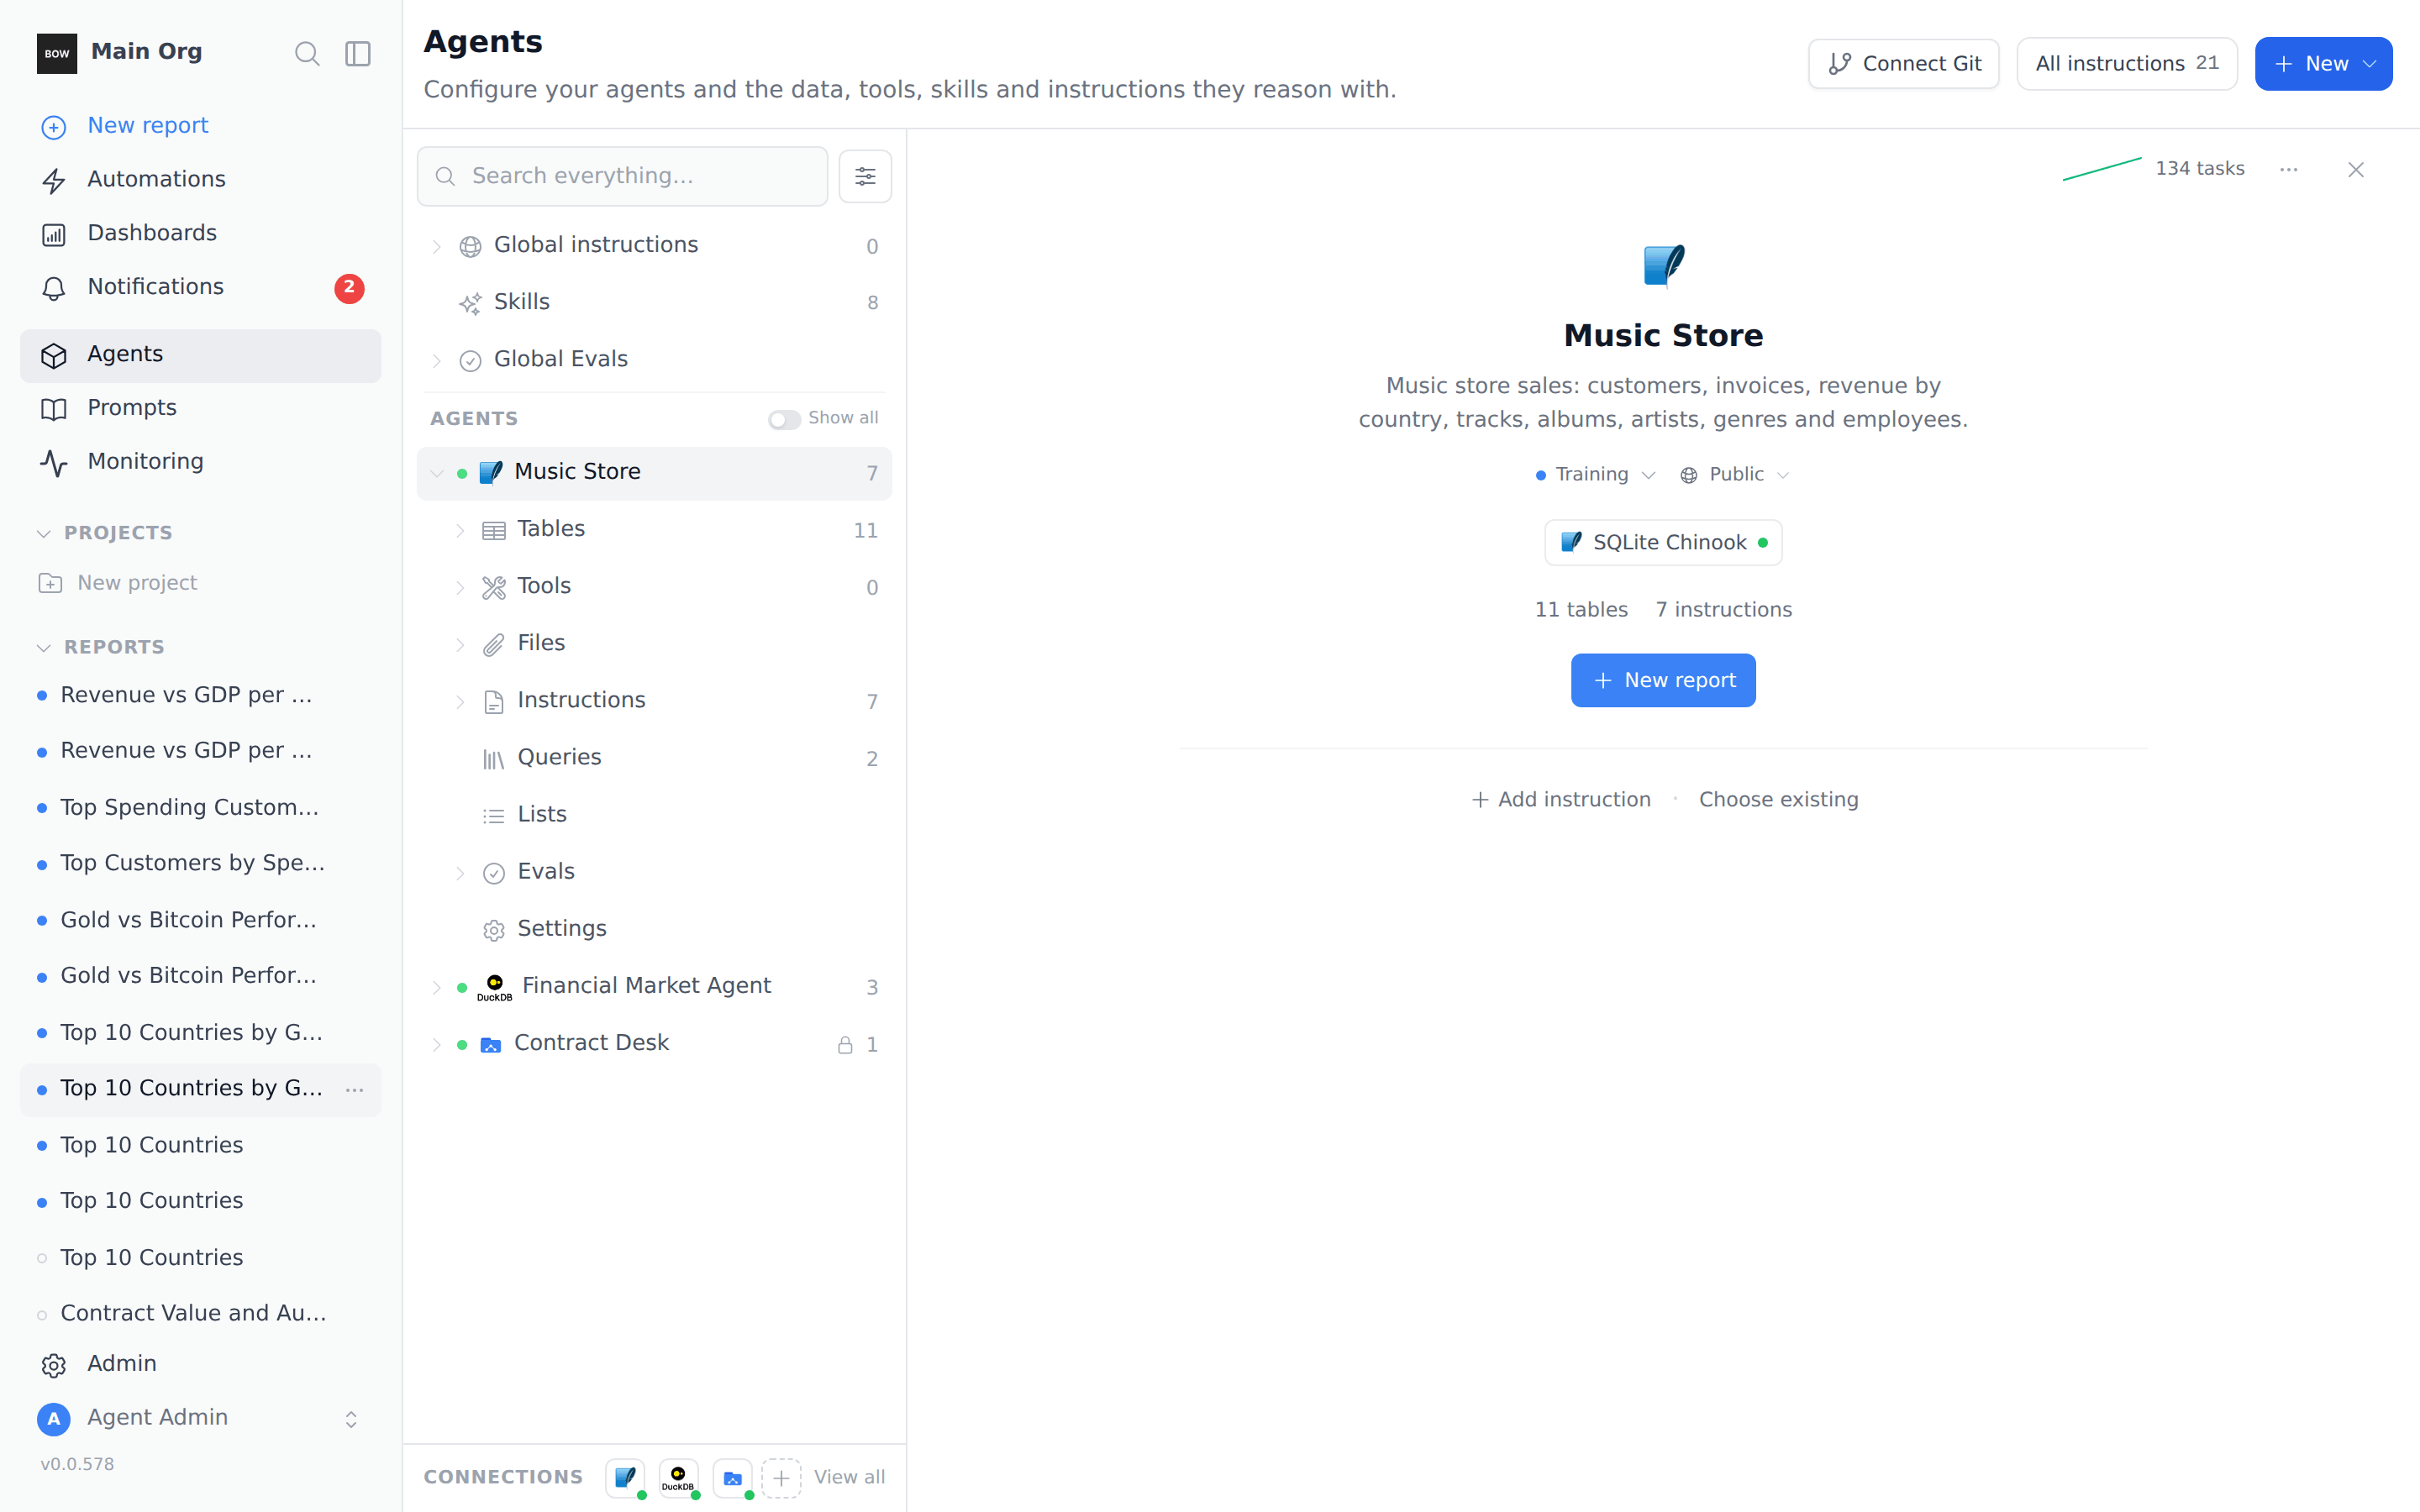Close the Music Store detail panel

point(2356,169)
